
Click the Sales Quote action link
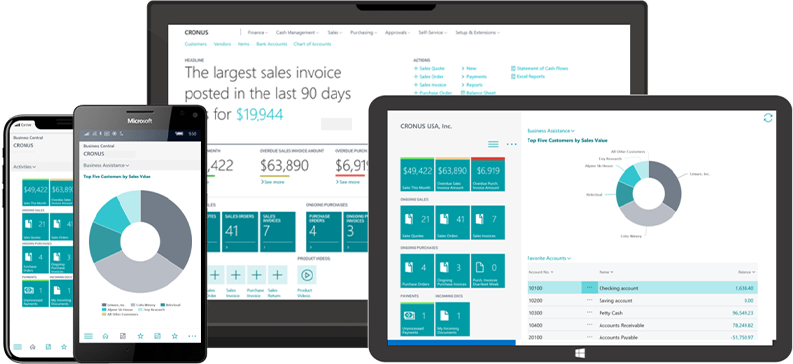pos(429,68)
